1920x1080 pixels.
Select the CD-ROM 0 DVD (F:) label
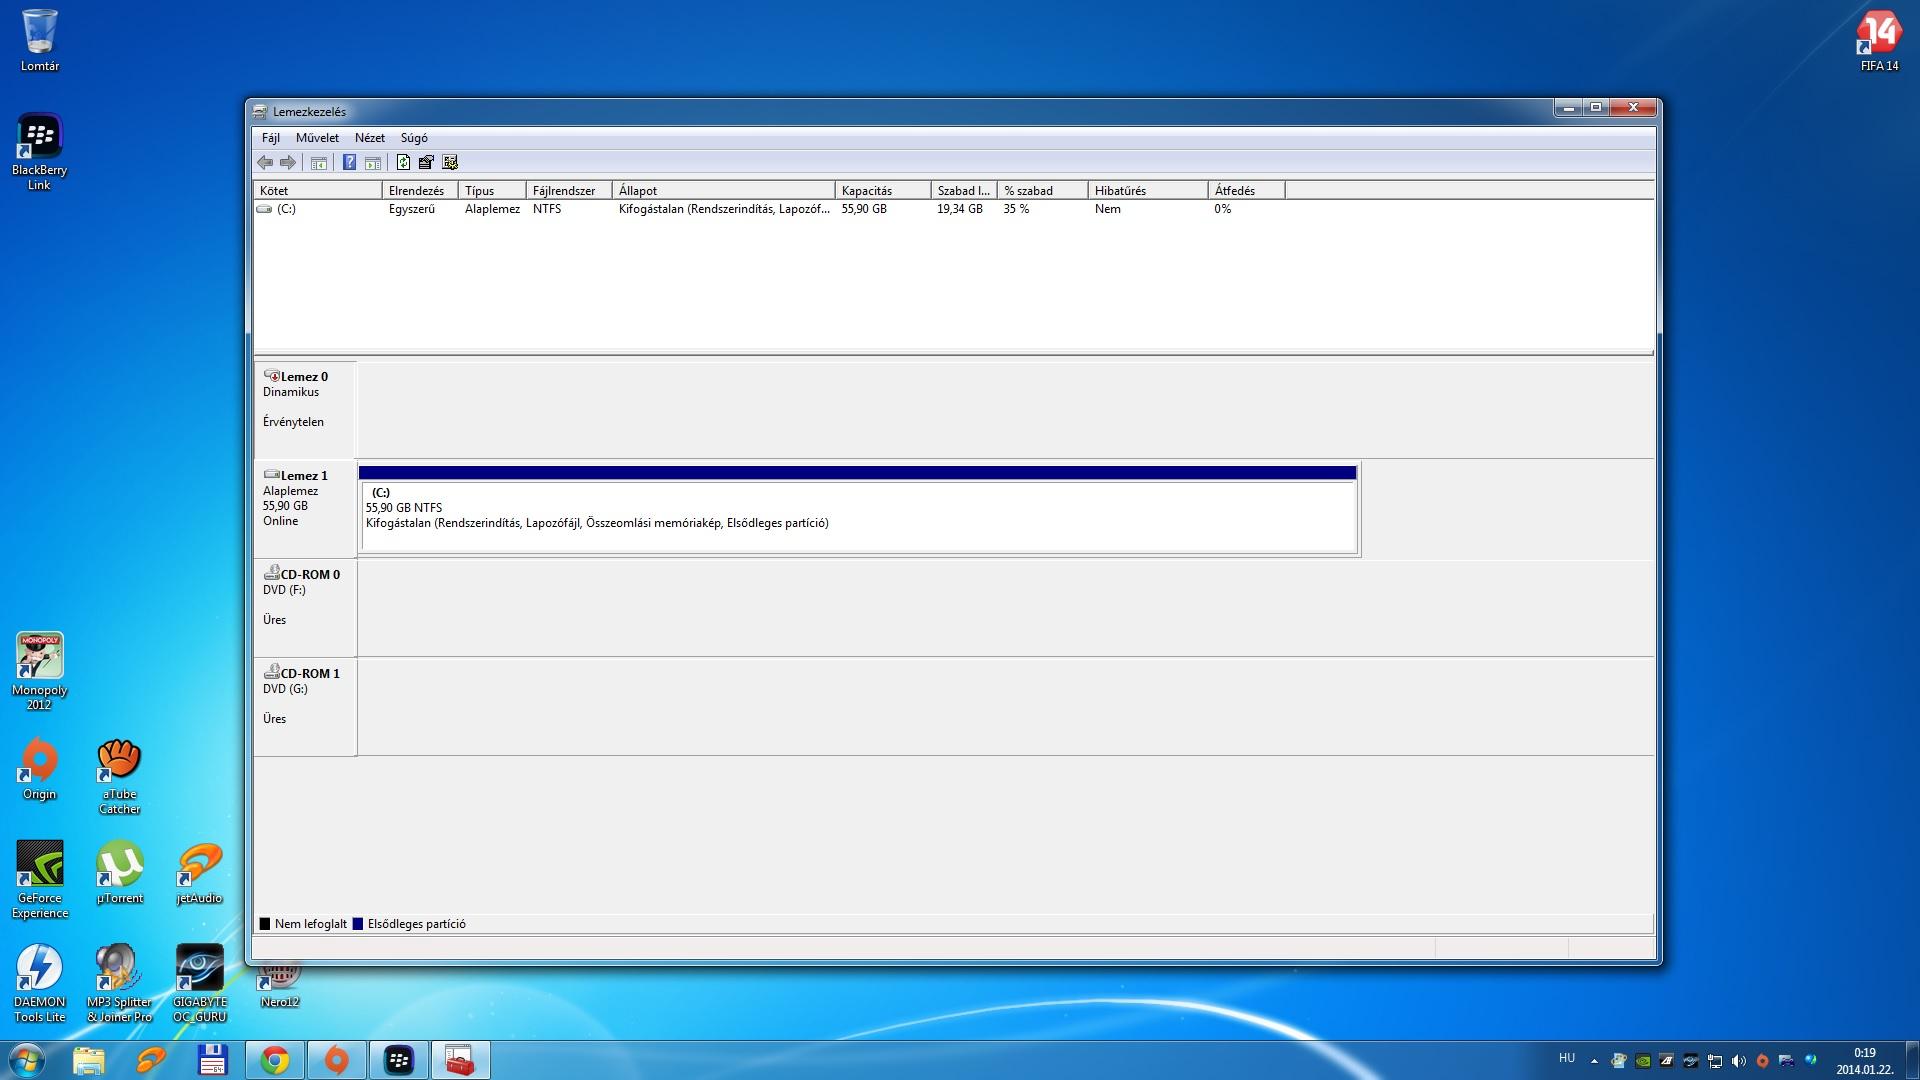(304, 607)
